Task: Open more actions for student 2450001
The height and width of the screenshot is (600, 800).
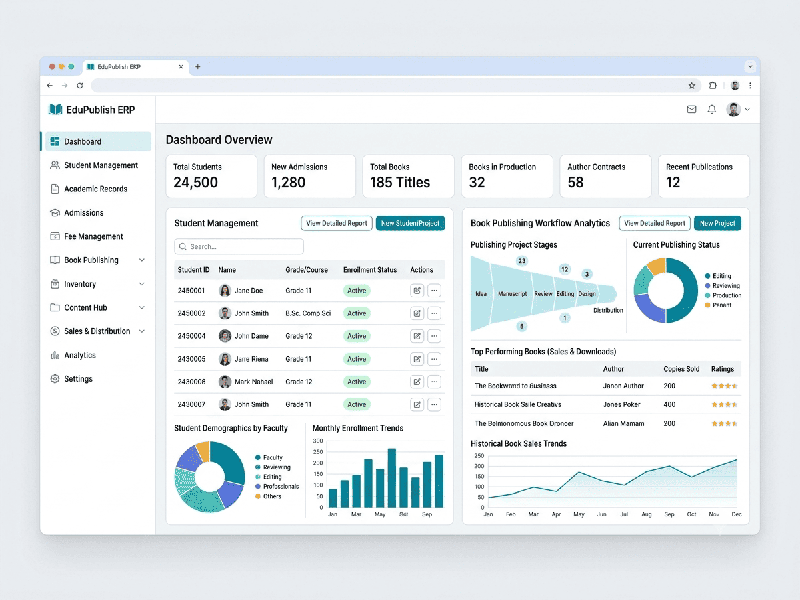Action: [434, 290]
